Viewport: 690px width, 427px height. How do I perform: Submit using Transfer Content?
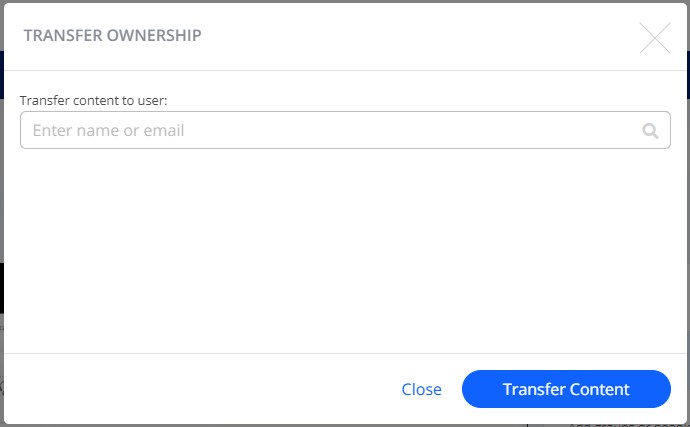click(566, 389)
